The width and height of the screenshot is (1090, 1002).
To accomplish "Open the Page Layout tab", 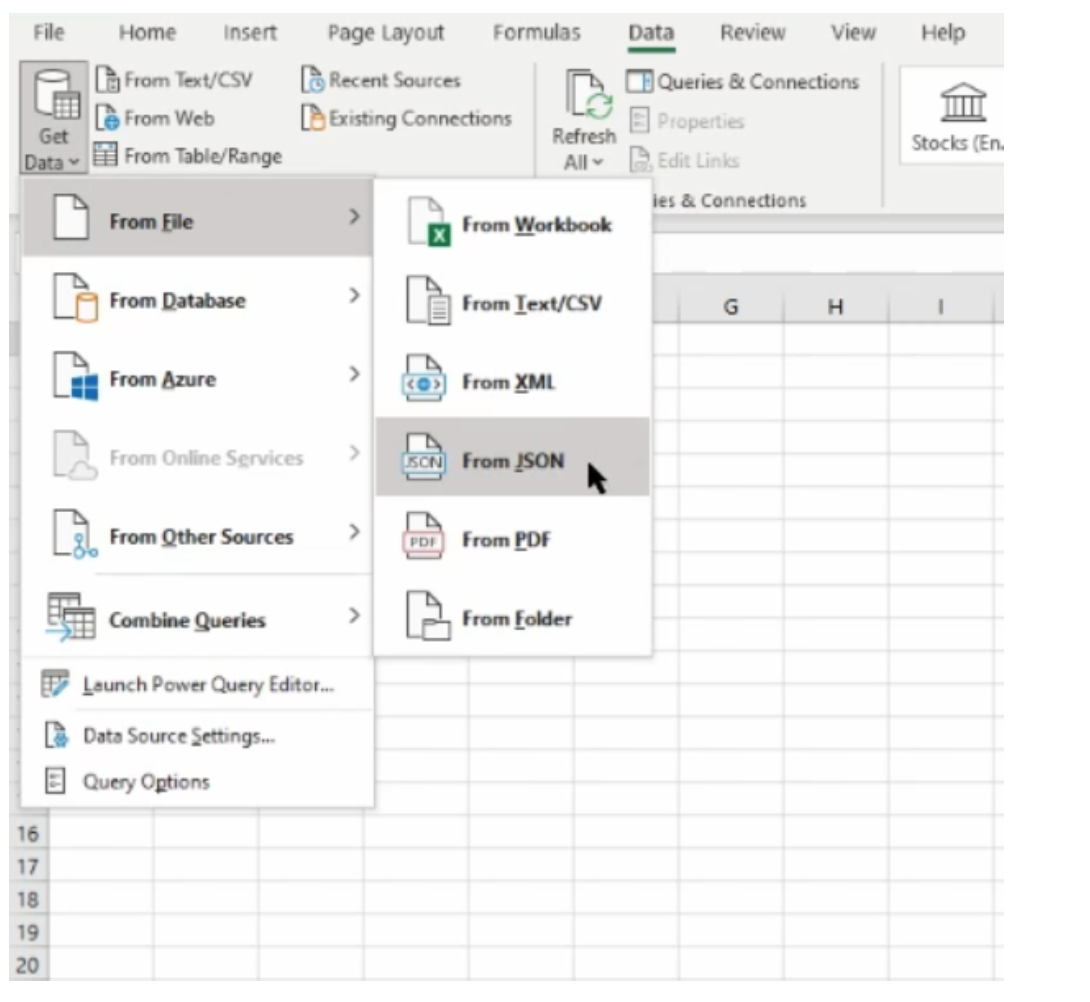I will click(386, 32).
